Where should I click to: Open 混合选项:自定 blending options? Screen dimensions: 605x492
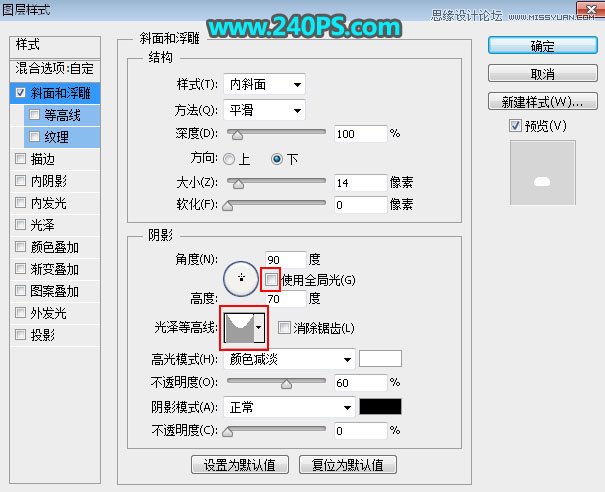(x=55, y=69)
